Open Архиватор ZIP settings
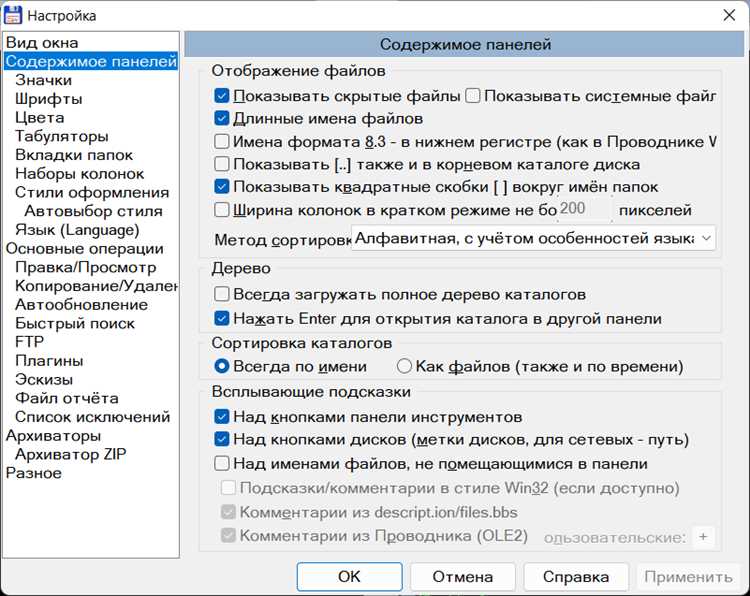This screenshot has height=596, width=750. point(70,453)
